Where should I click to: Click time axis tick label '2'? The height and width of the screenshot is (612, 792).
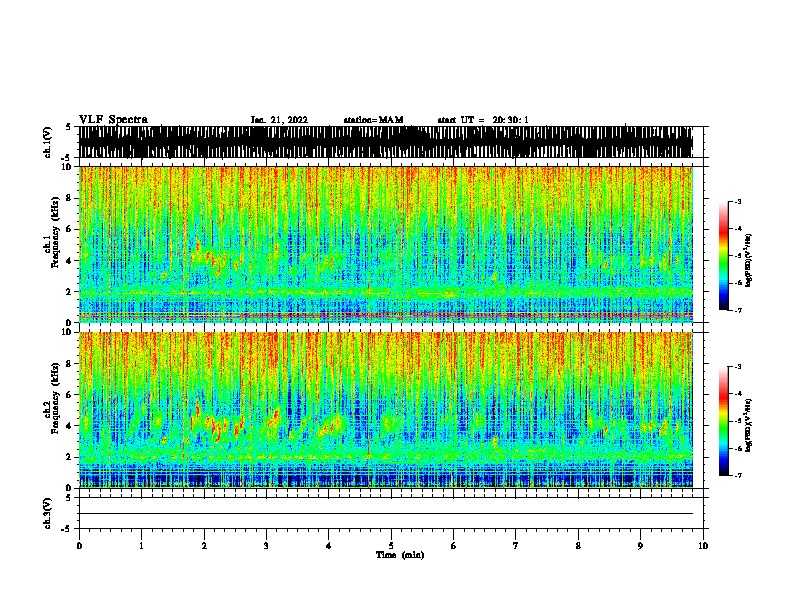204,546
